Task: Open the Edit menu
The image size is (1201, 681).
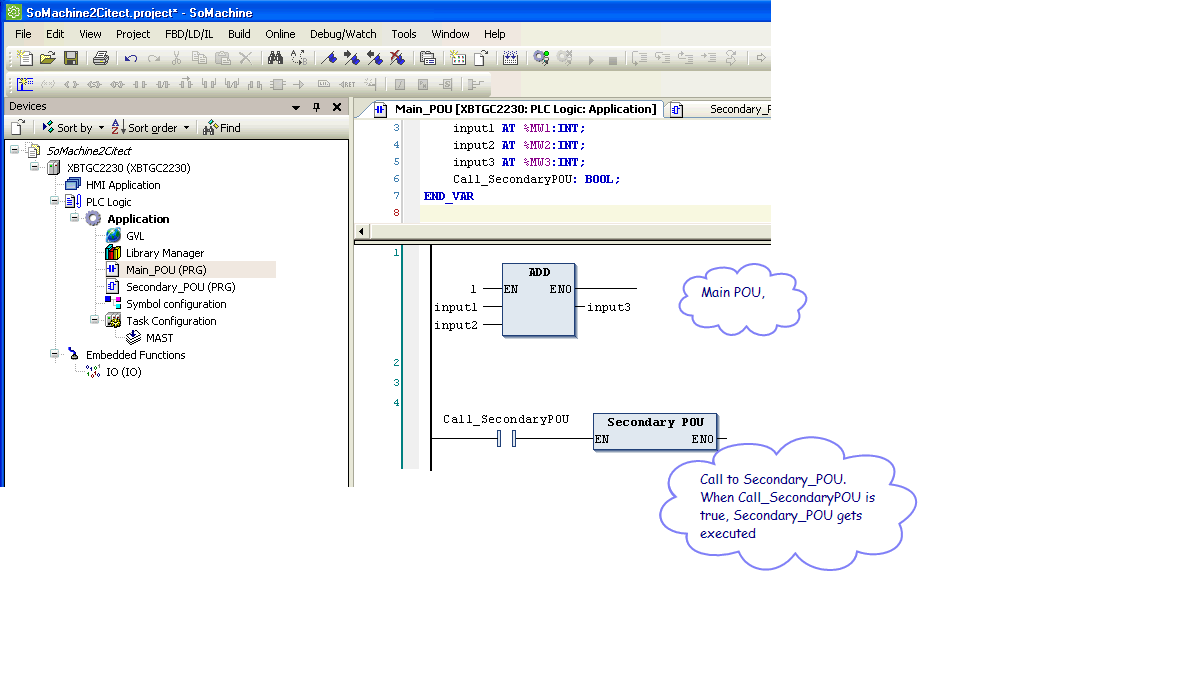Action: [x=55, y=34]
